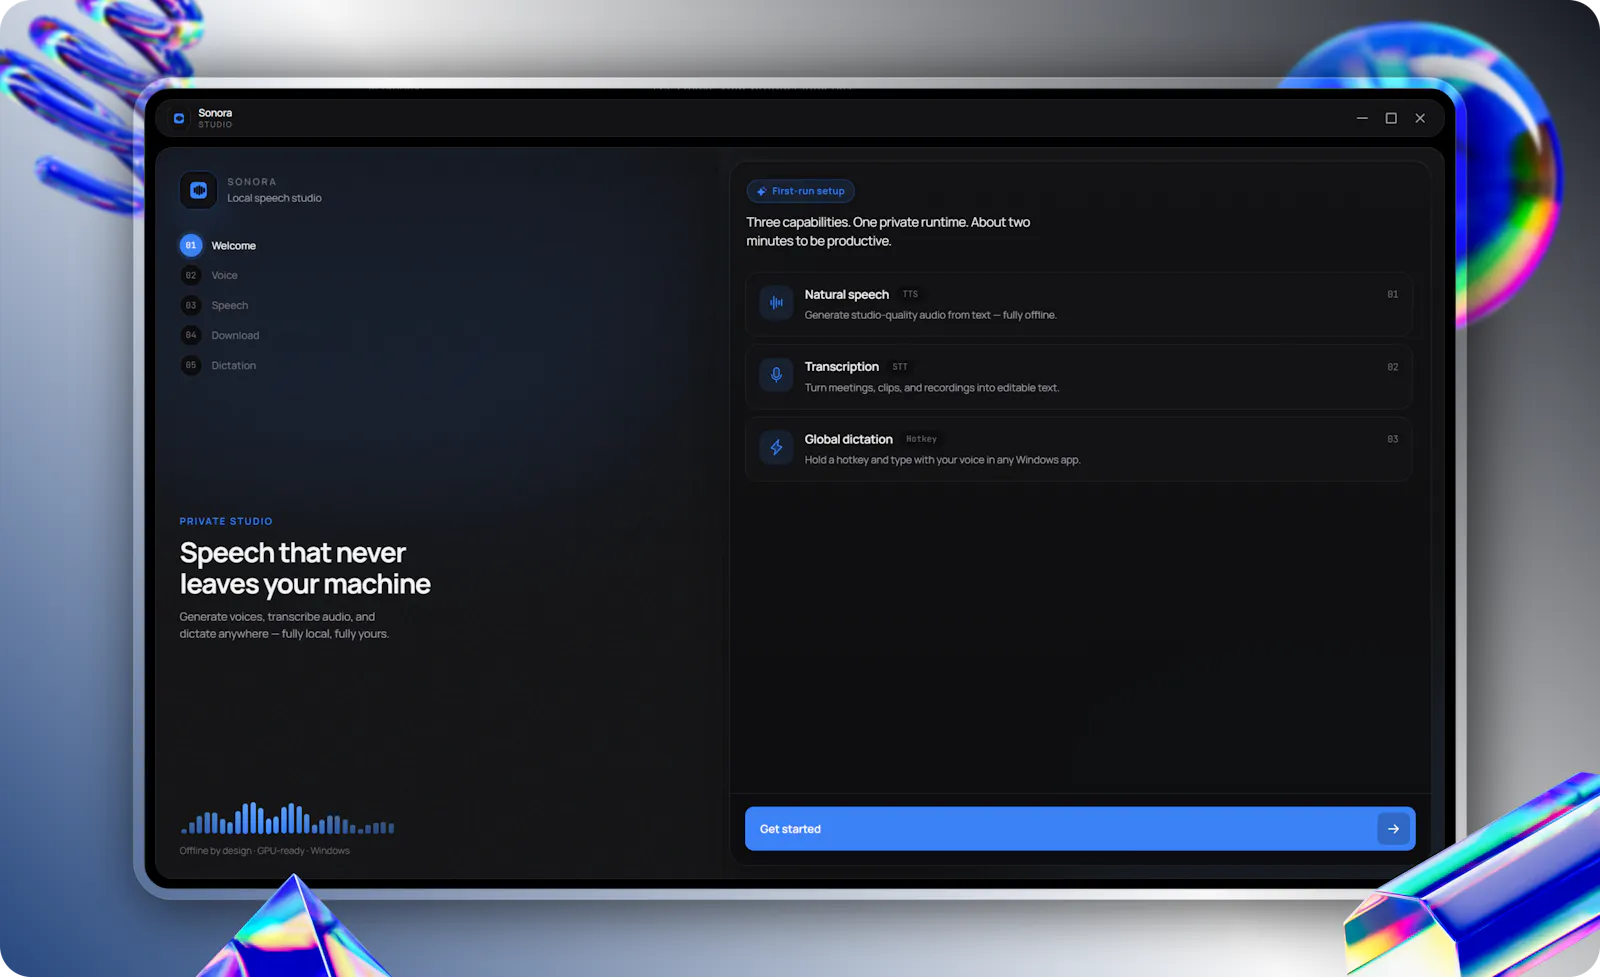1600x977 pixels.
Task: Jump to the Dictation step
Action: point(219,365)
